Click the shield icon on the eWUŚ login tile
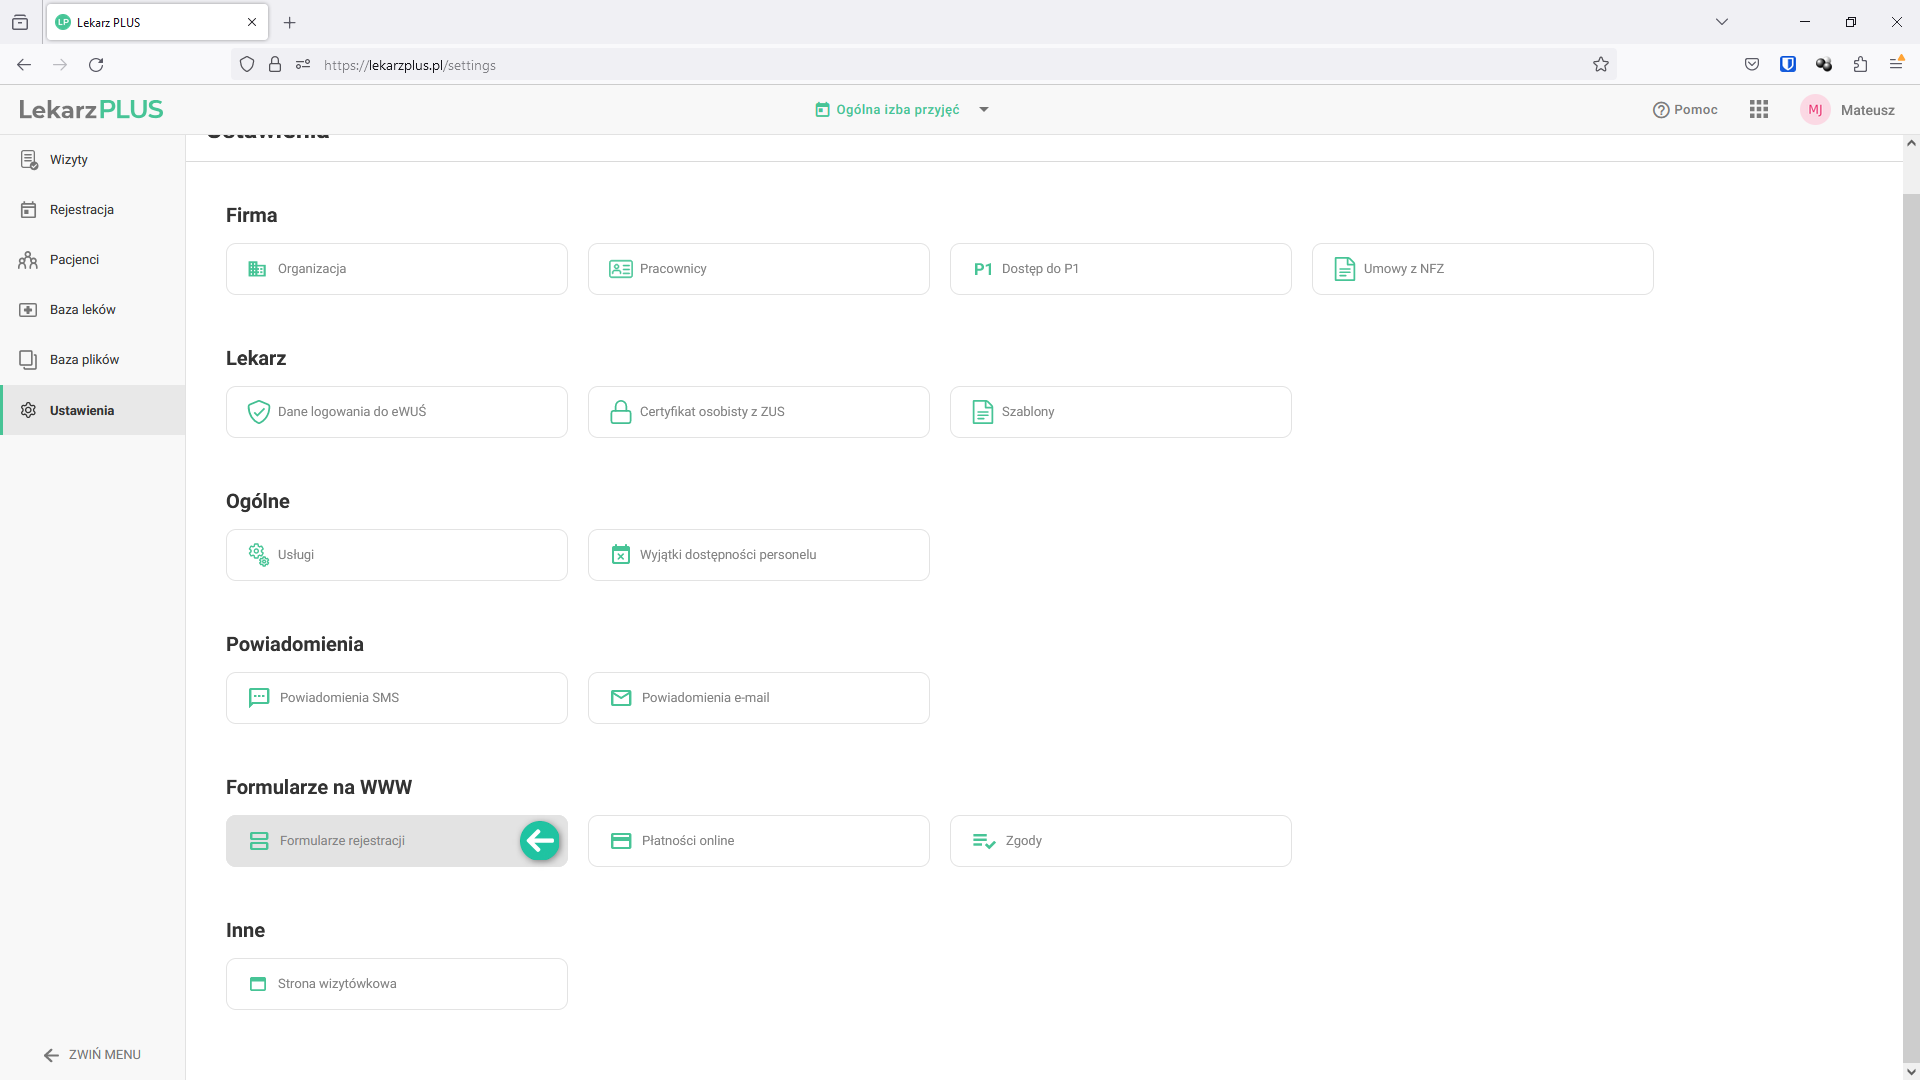 (258, 412)
